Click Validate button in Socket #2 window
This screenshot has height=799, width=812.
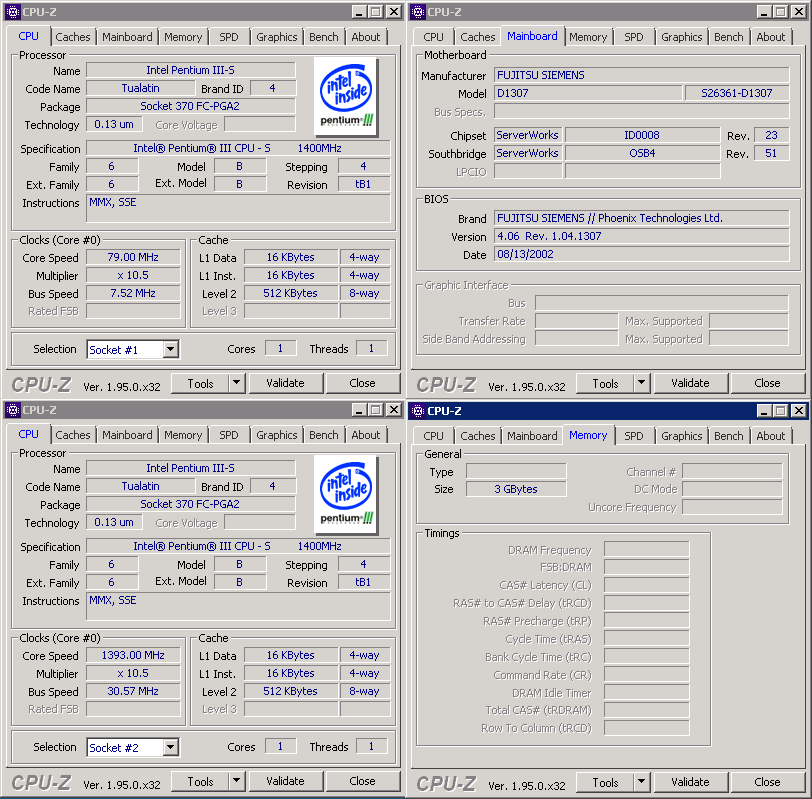coord(285,781)
